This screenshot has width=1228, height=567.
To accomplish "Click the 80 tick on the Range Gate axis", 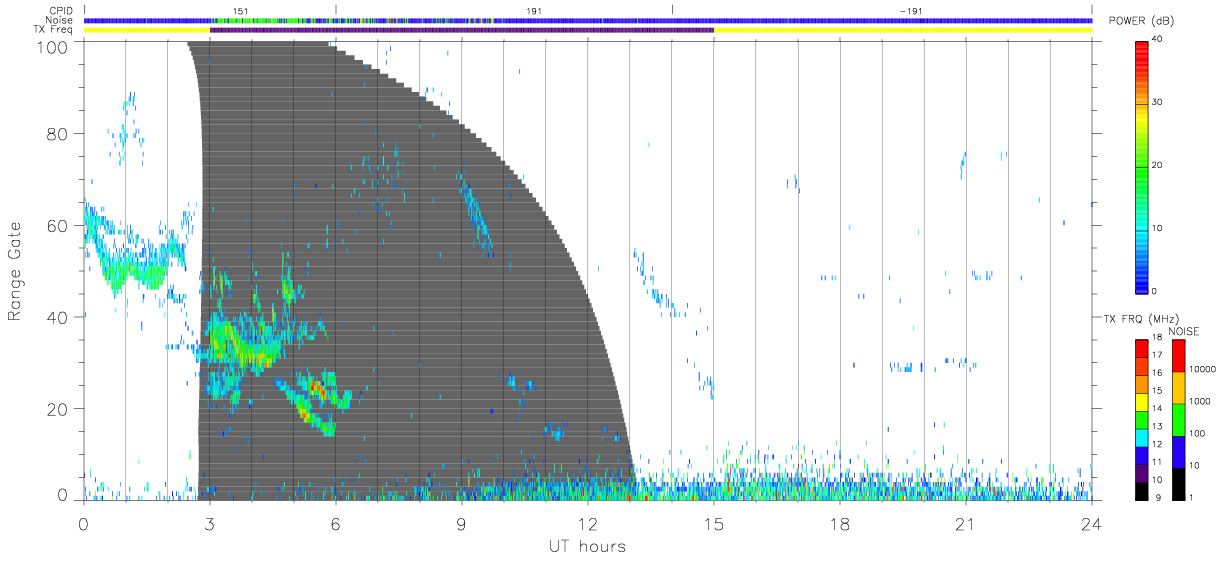I will pyautogui.click(x=58, y=134).
